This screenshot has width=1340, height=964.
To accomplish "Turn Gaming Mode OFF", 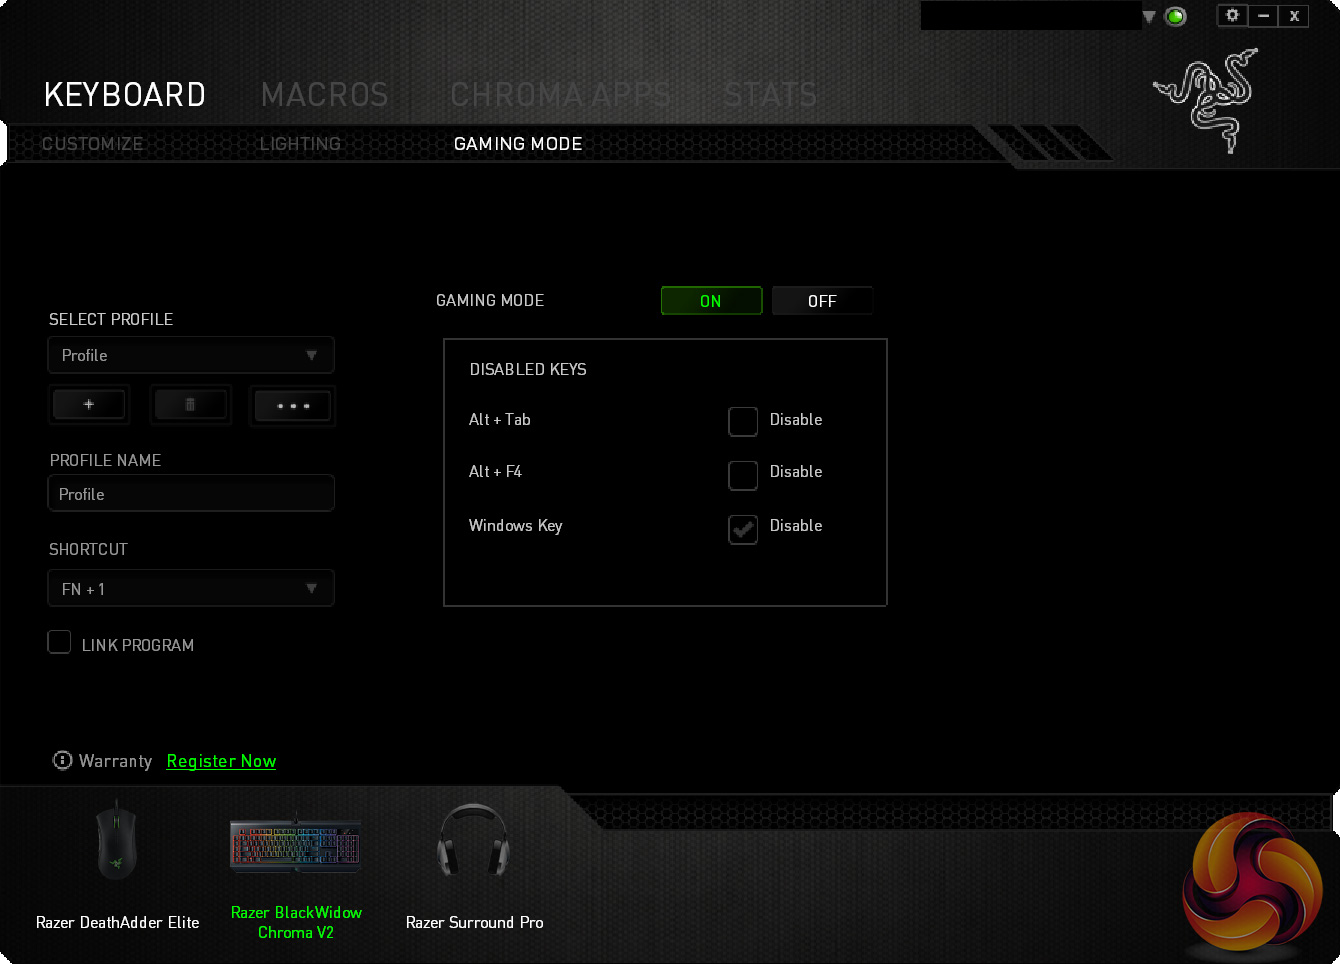I will coord(822,301).
